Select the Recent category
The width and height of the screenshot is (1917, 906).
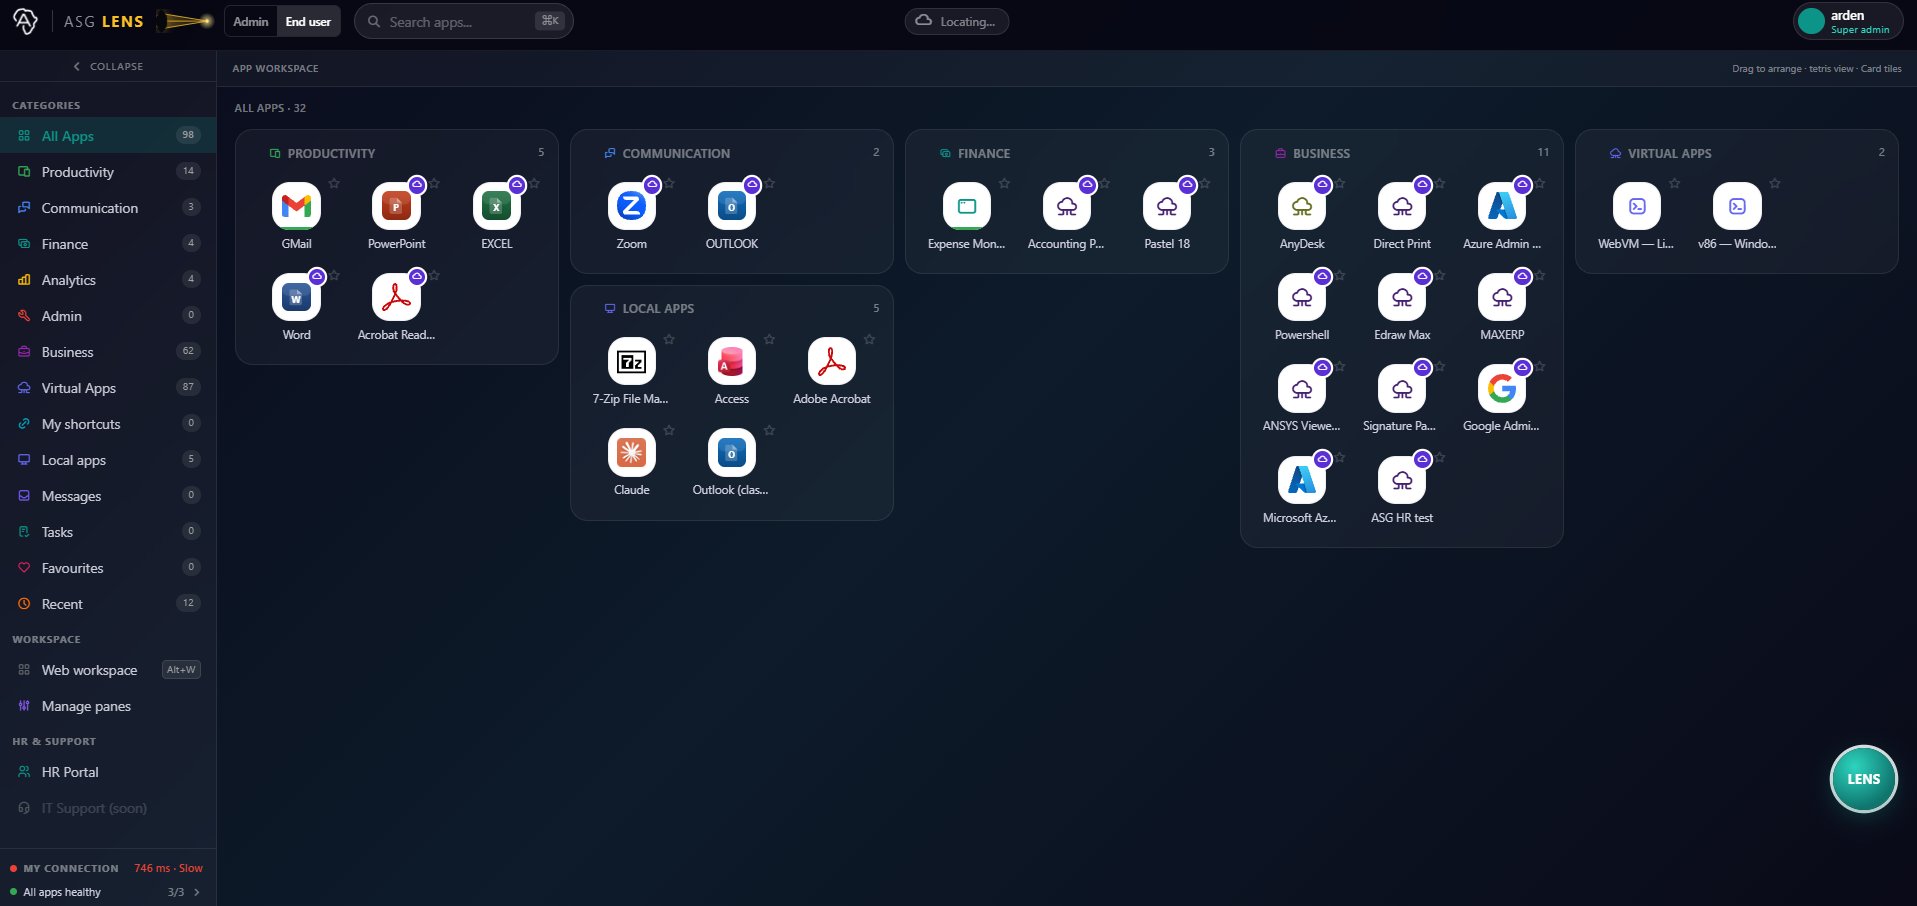coord(108,604)
